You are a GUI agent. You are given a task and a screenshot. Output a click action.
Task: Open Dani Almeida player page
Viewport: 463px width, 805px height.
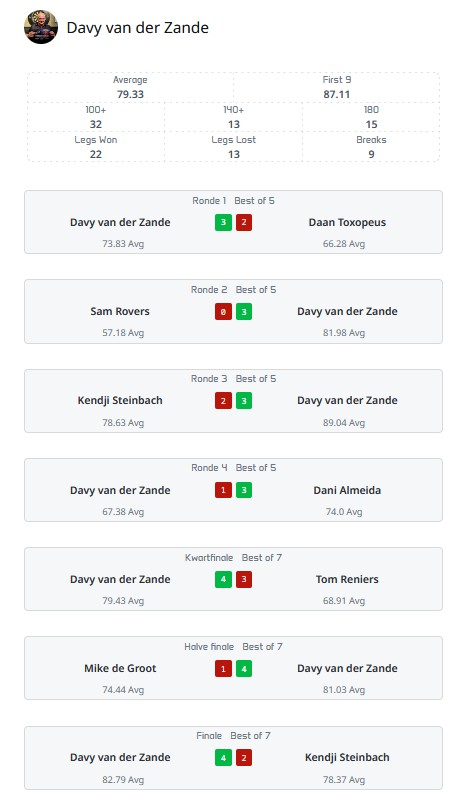(x=347, y=490)
